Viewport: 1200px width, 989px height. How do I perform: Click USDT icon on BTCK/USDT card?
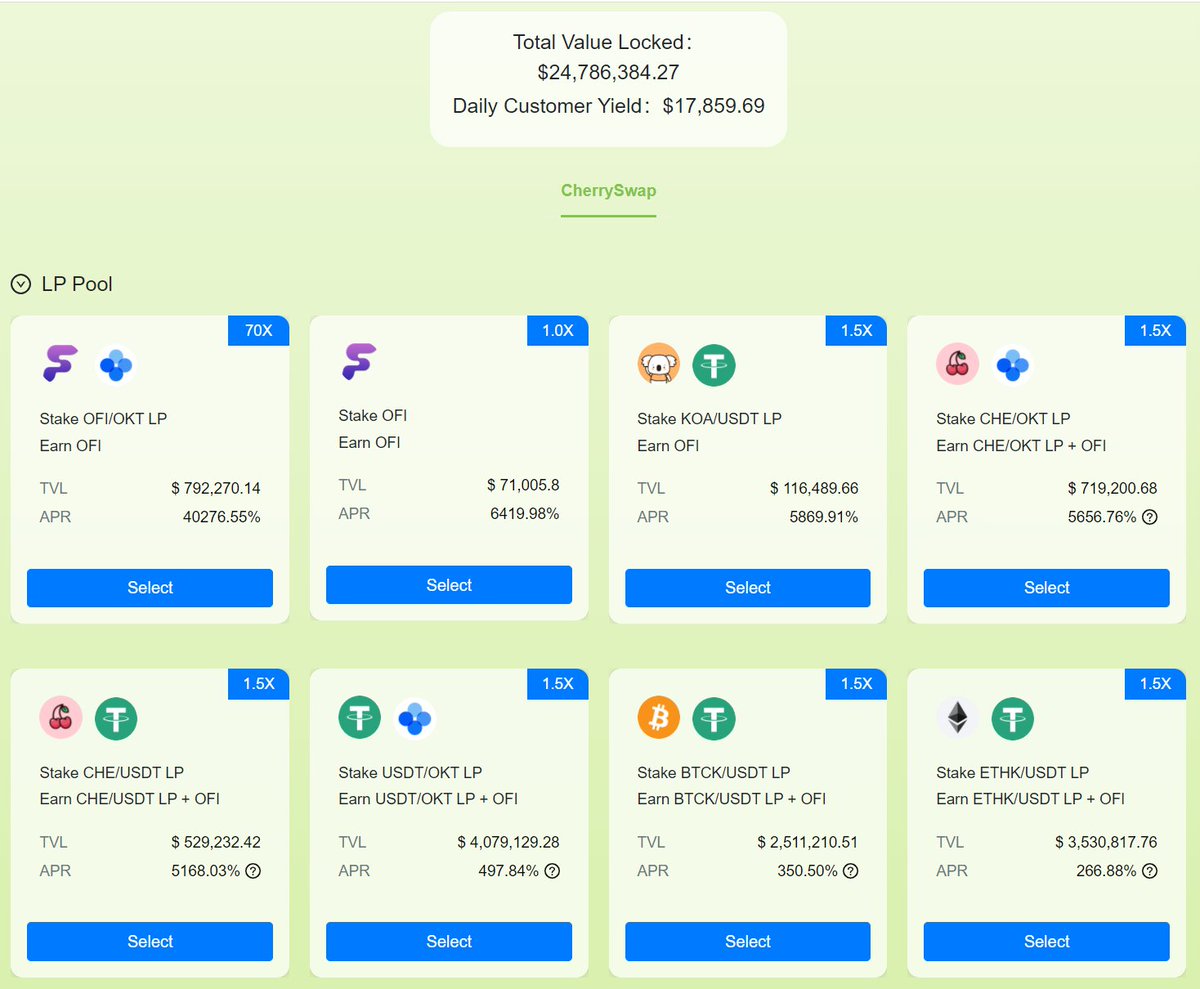coord(714,718)
